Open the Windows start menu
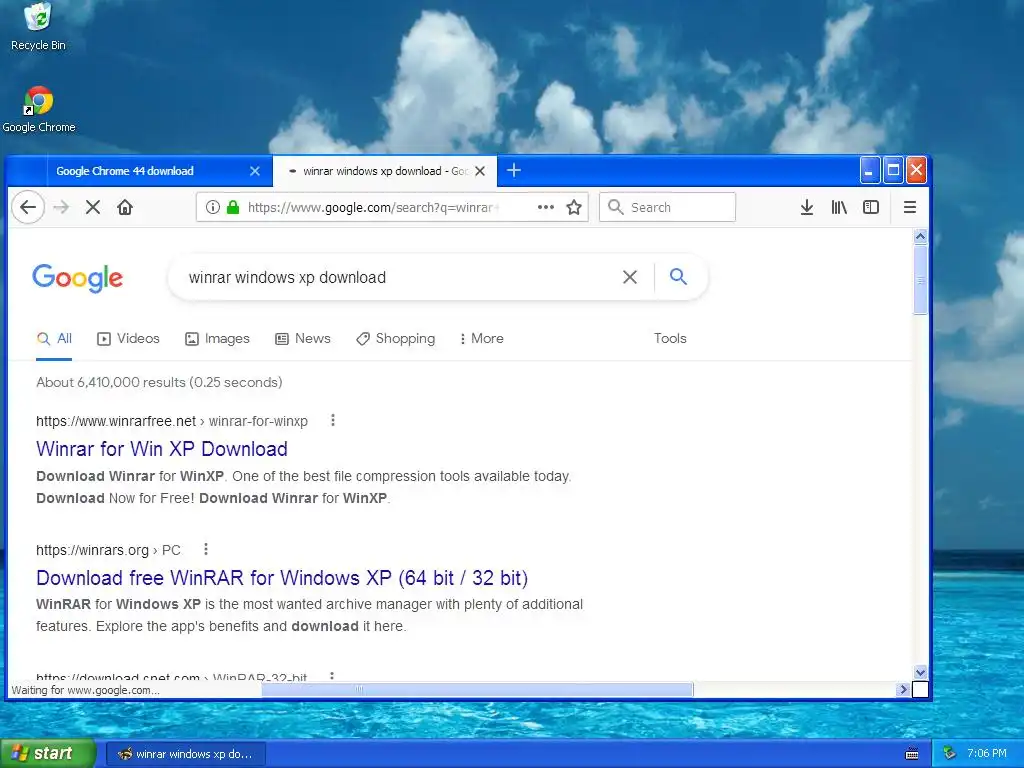 click(x=48, y=753)
